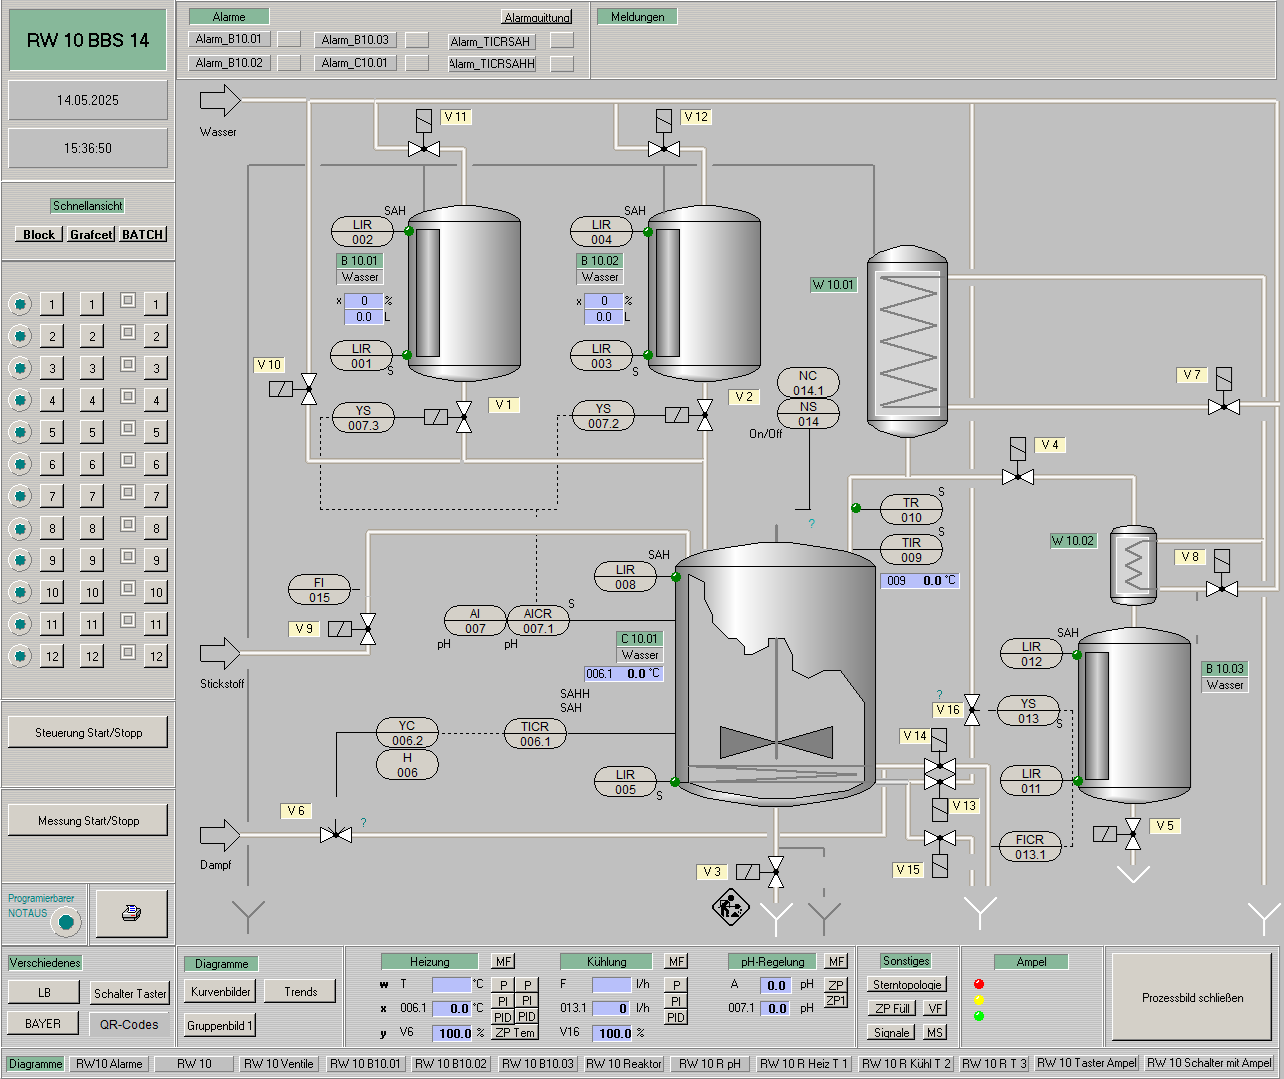Screen dimensions: 1284x1079
Task: Click the Sterntopologie button
Action: [x=907, y=985]
